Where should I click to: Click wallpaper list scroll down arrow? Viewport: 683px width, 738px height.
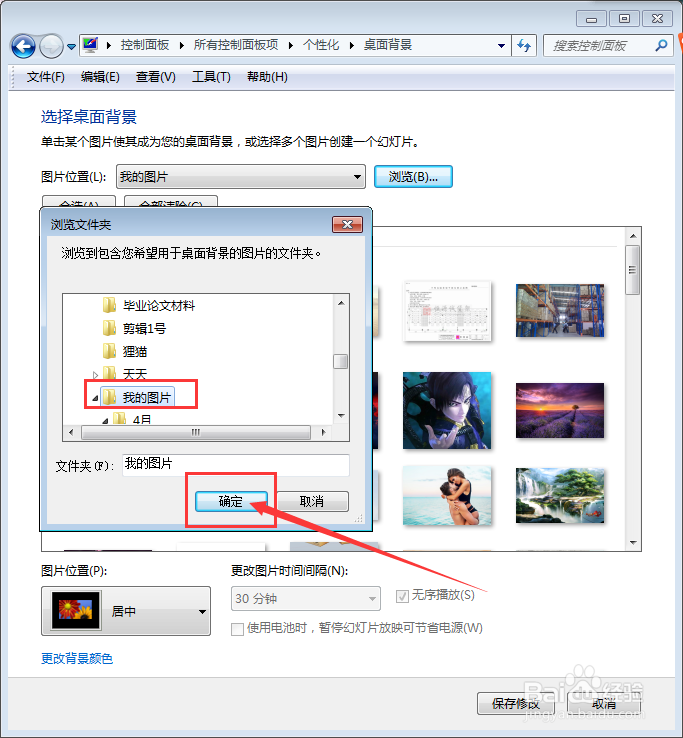point(633,543)
